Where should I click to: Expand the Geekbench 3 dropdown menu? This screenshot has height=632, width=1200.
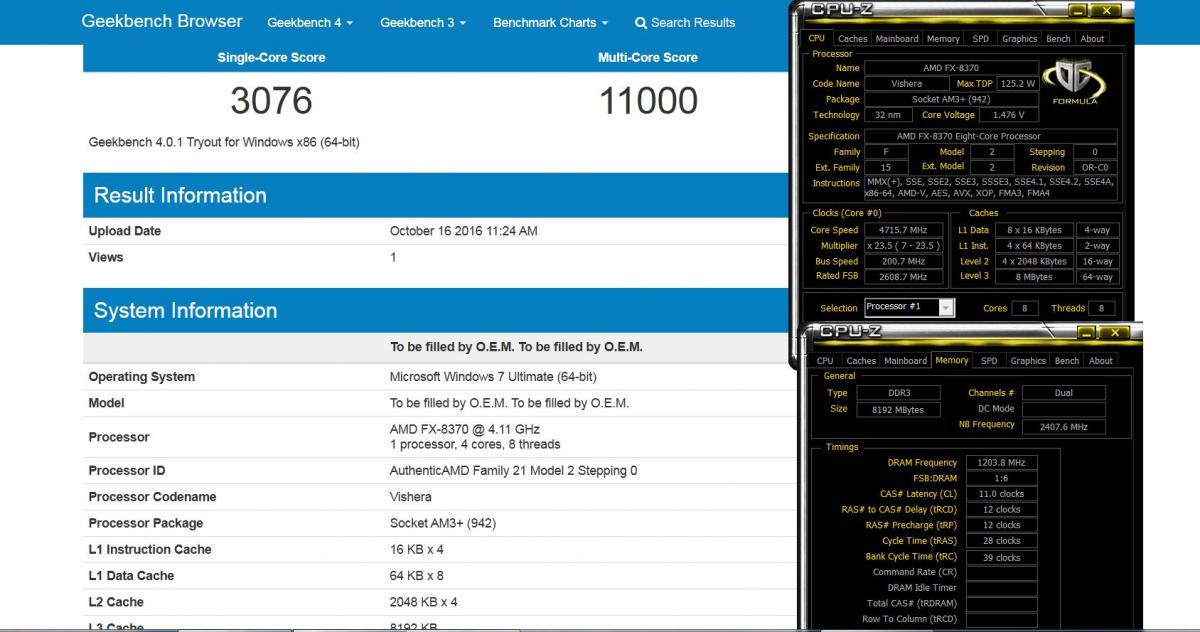[x=423, y=22]
